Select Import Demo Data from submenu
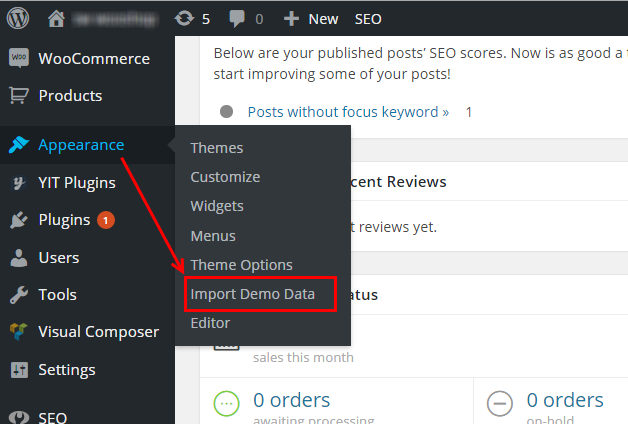 point(252,294)
